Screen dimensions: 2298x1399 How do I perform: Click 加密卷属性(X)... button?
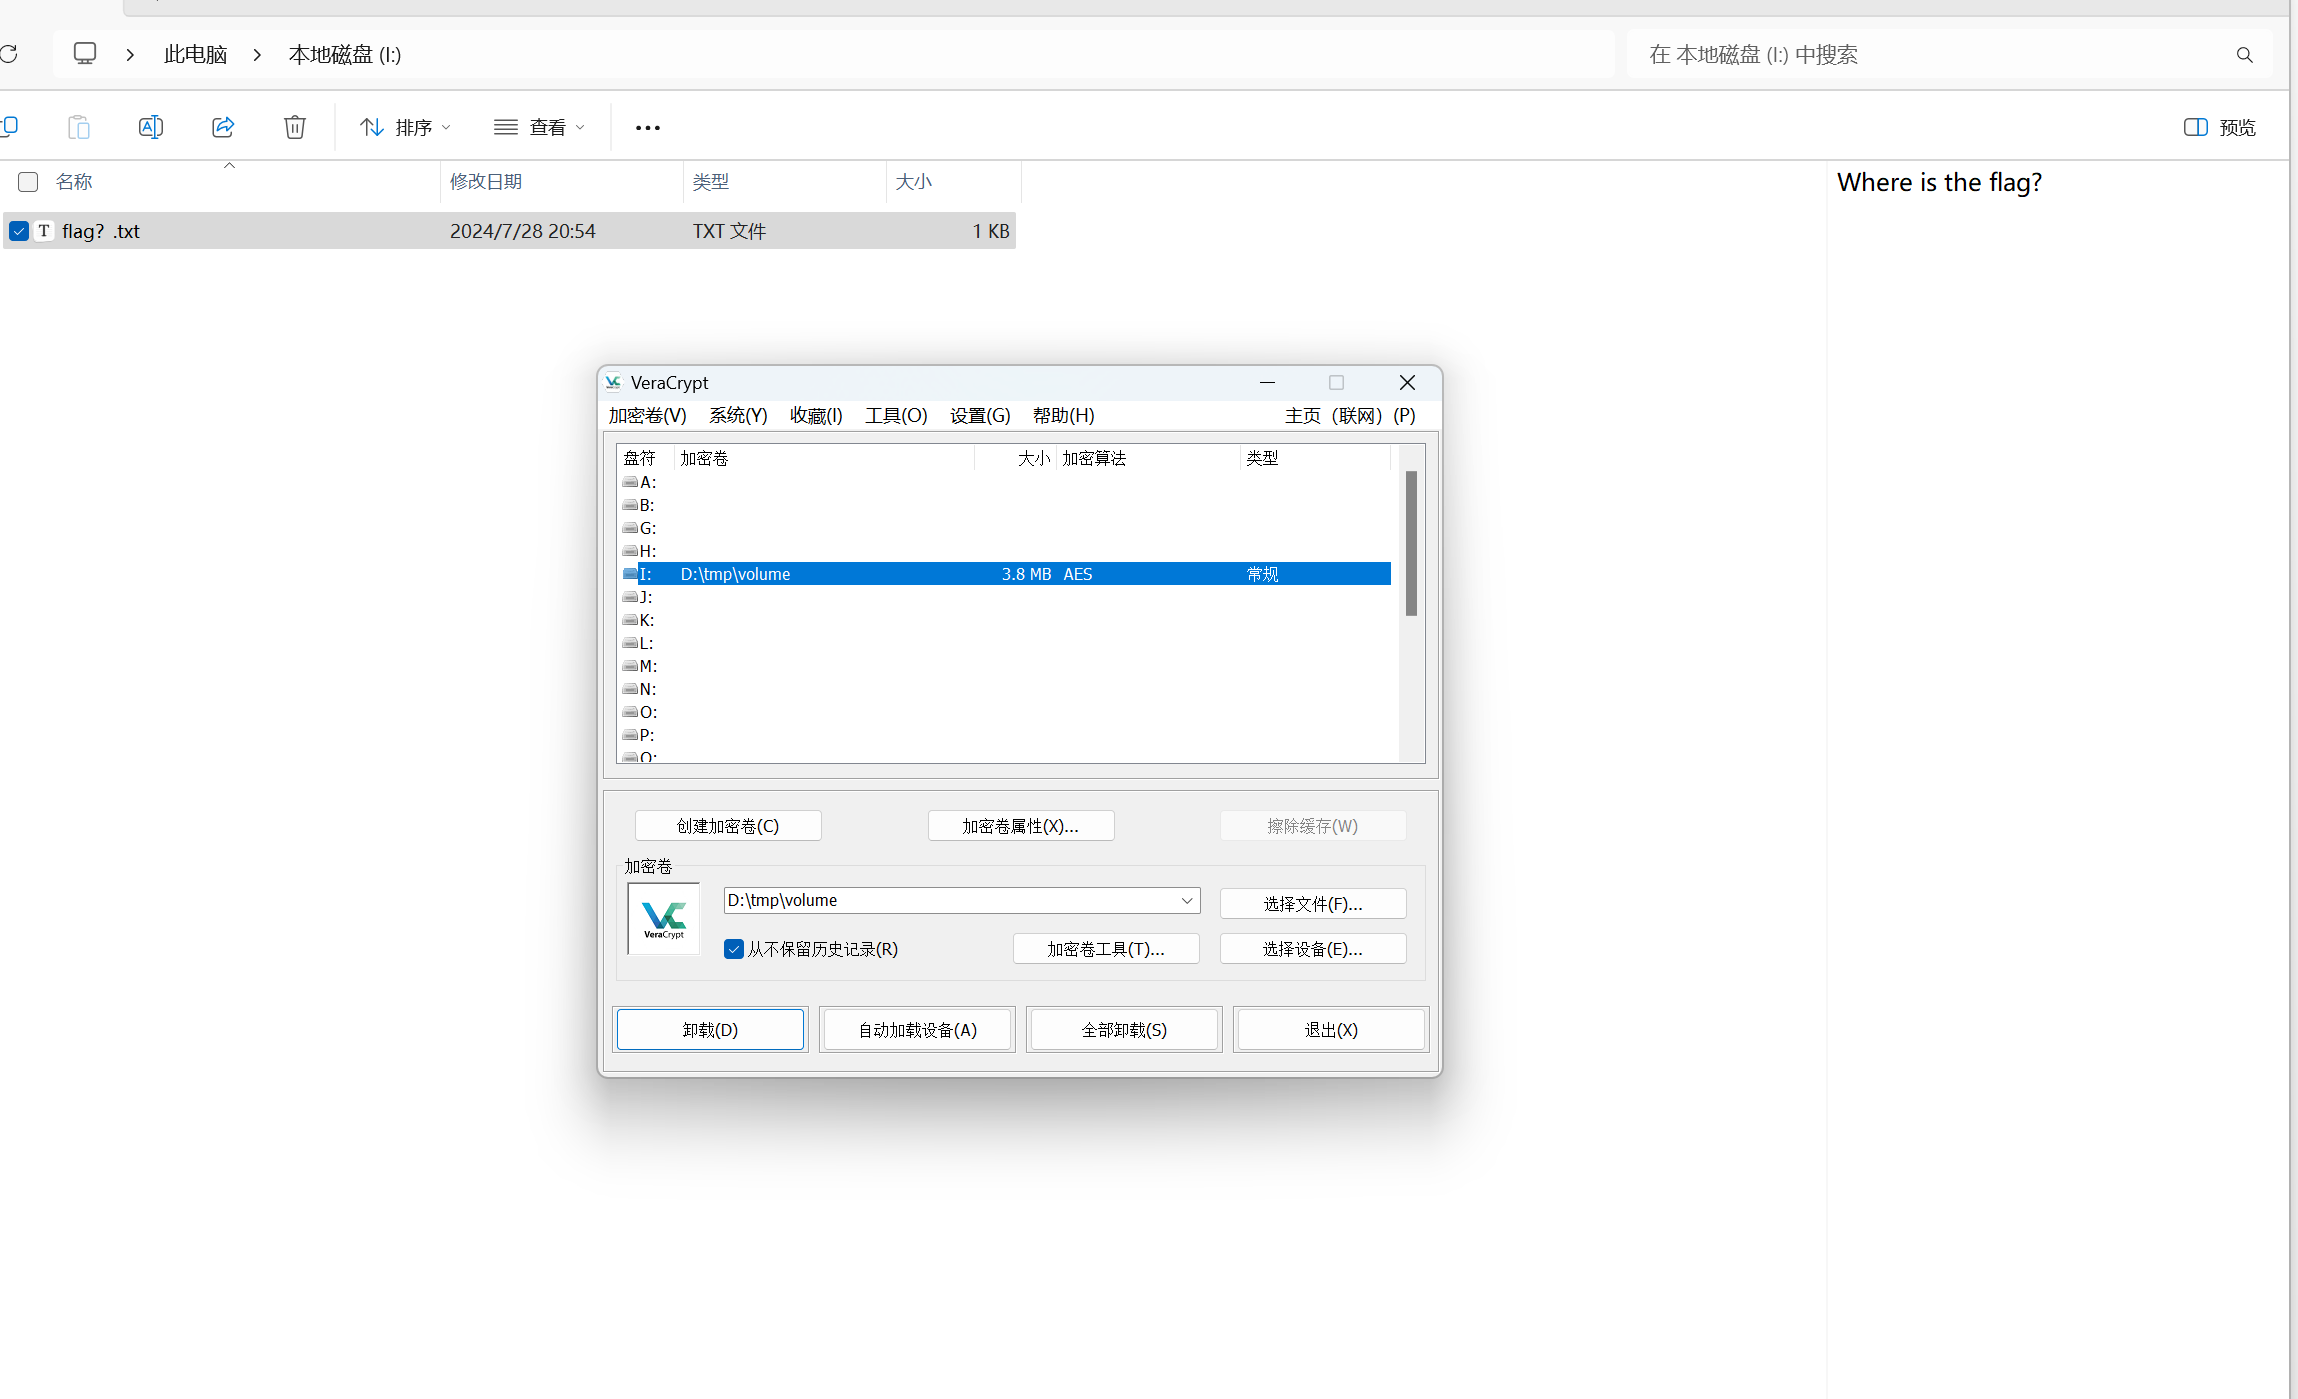point(1021,826)
